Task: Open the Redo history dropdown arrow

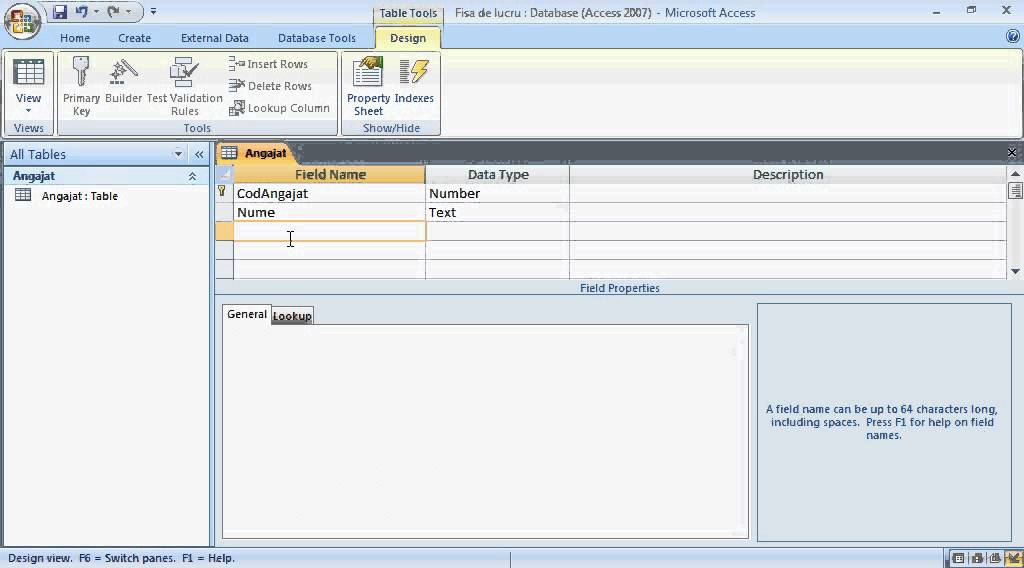Action: (129, 12)
